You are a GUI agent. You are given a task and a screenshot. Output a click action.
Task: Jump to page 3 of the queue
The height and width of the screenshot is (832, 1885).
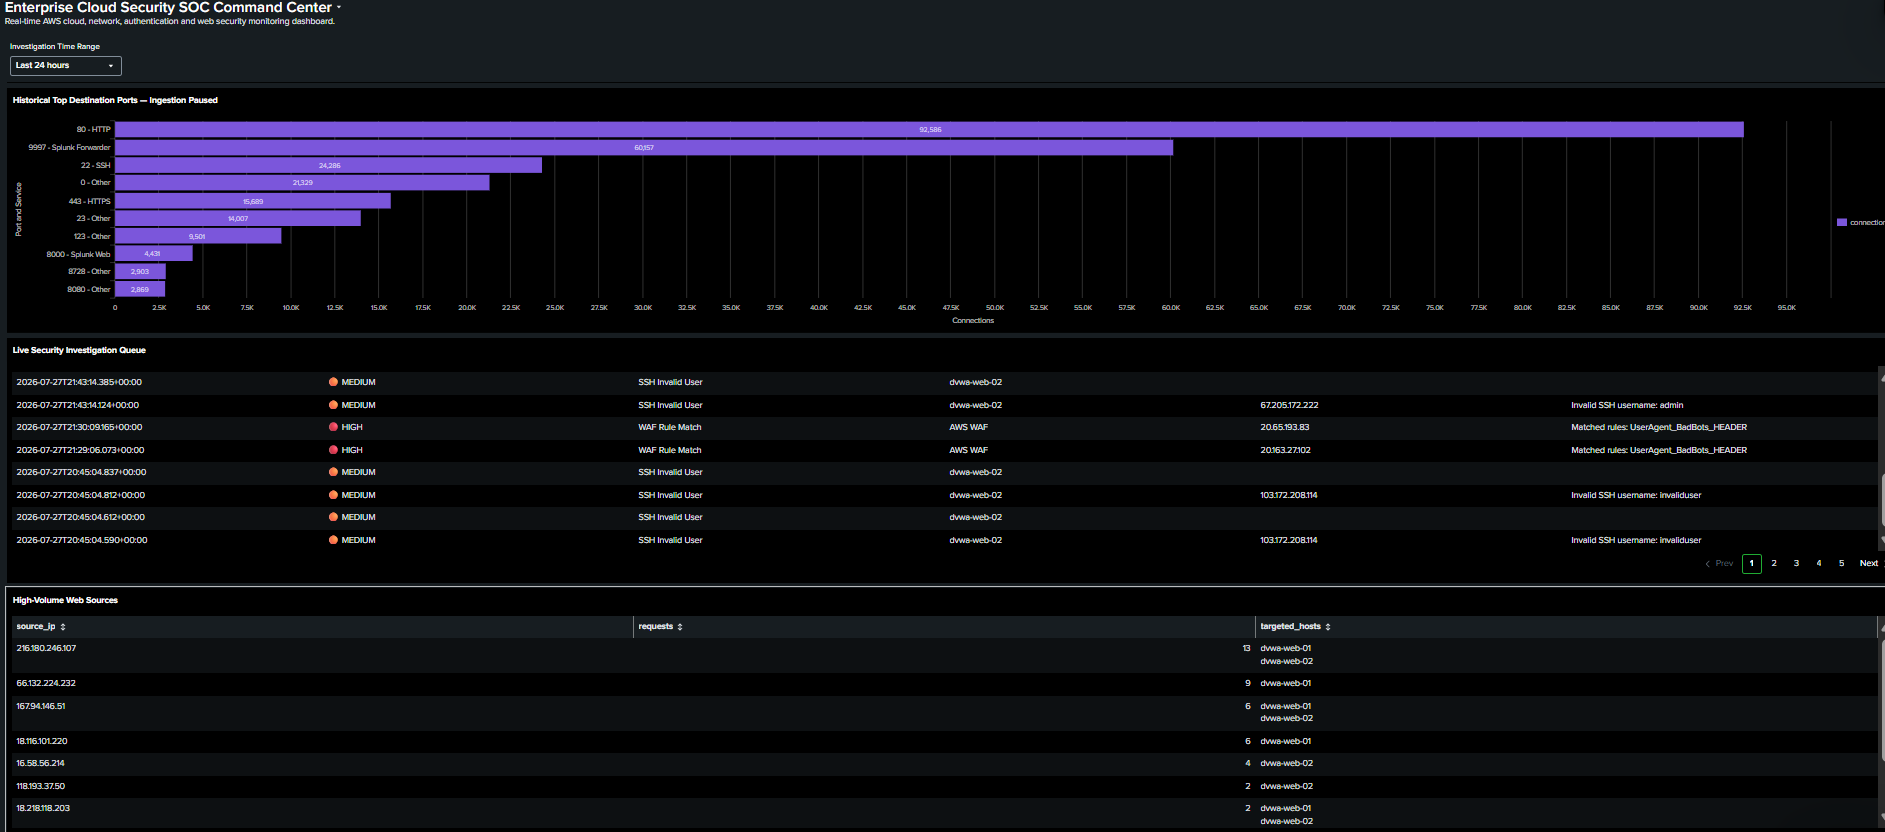click(x=1796, y=564)
